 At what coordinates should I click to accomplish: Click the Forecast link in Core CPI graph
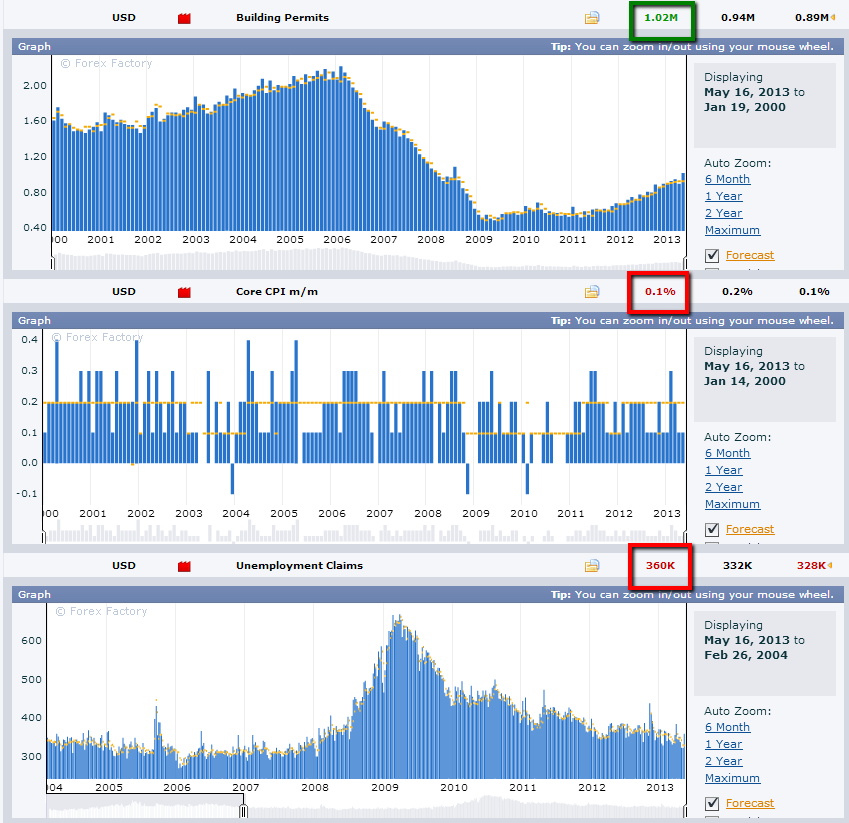coord(750,529)
